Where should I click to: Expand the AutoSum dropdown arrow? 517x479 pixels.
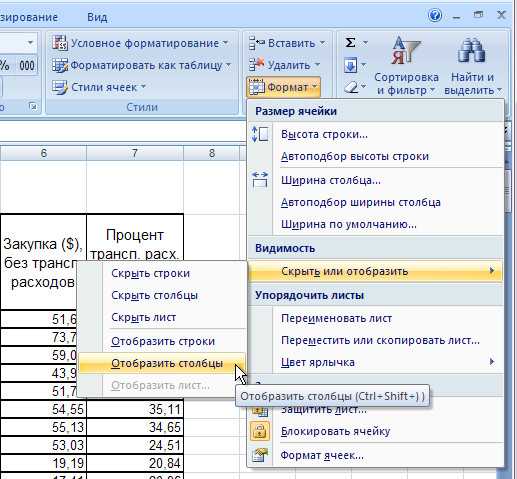click(365, 43)
